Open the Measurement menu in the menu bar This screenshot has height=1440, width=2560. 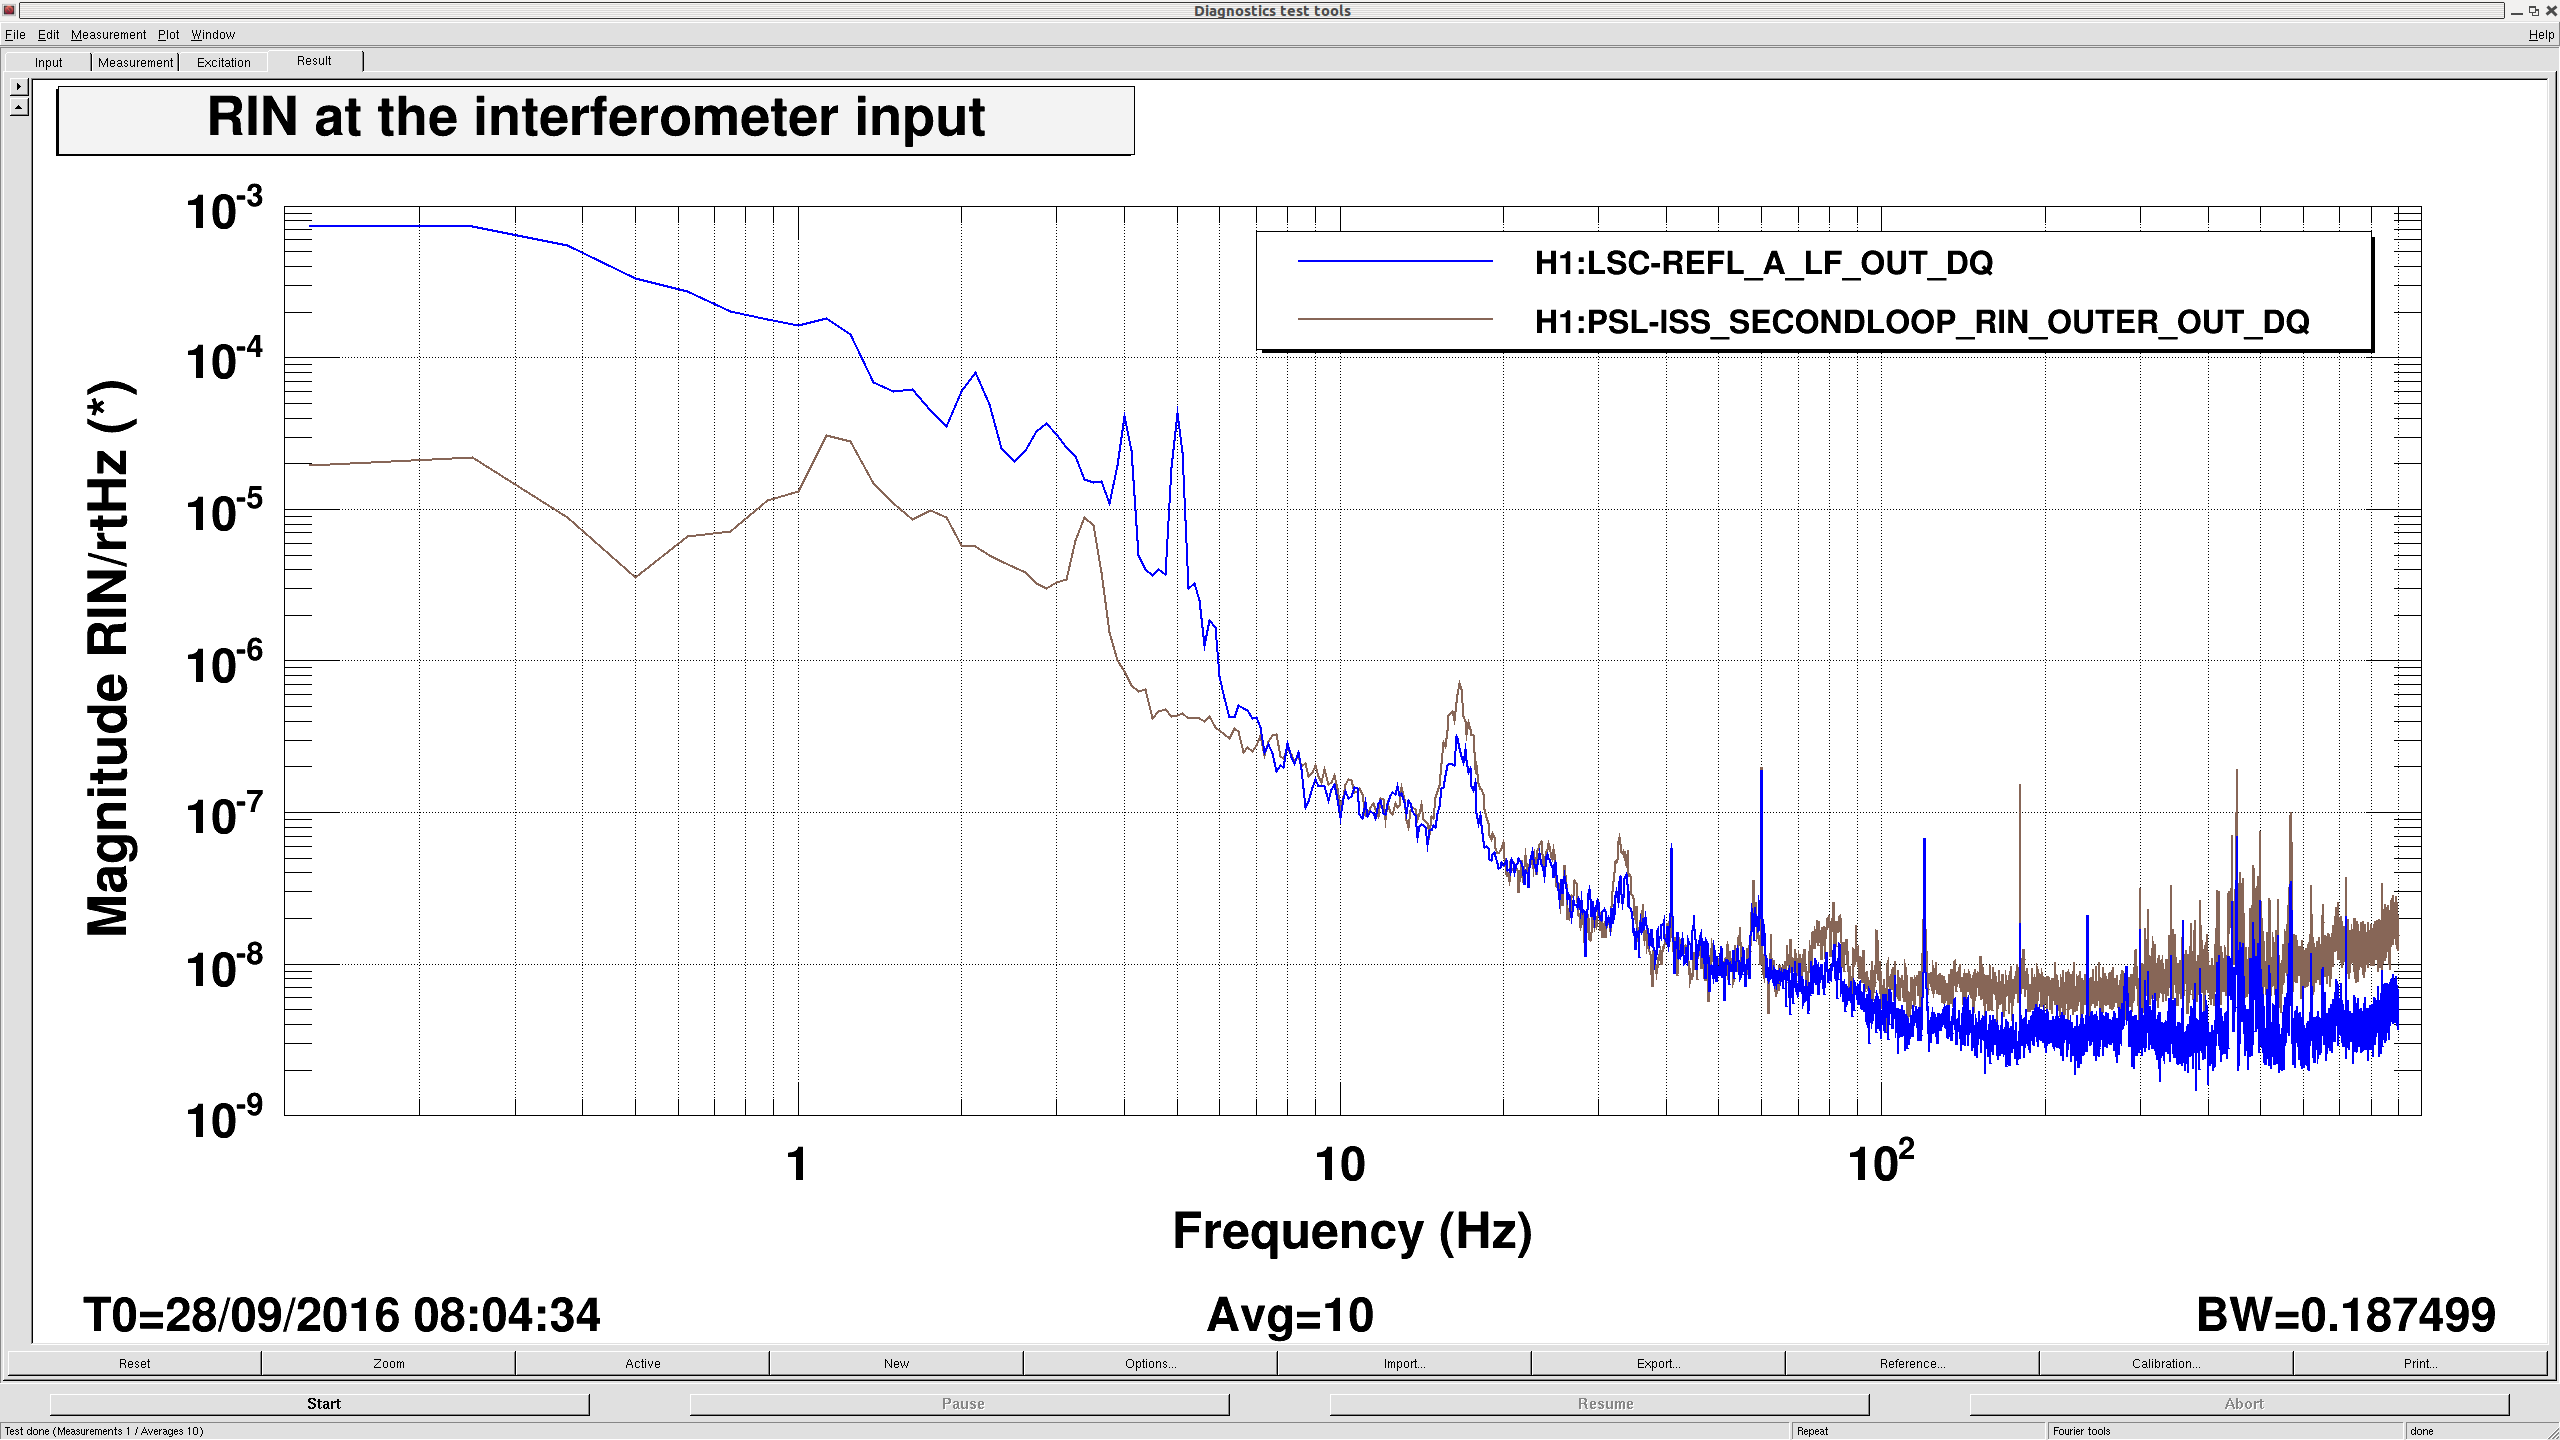(x=108, y=35)
